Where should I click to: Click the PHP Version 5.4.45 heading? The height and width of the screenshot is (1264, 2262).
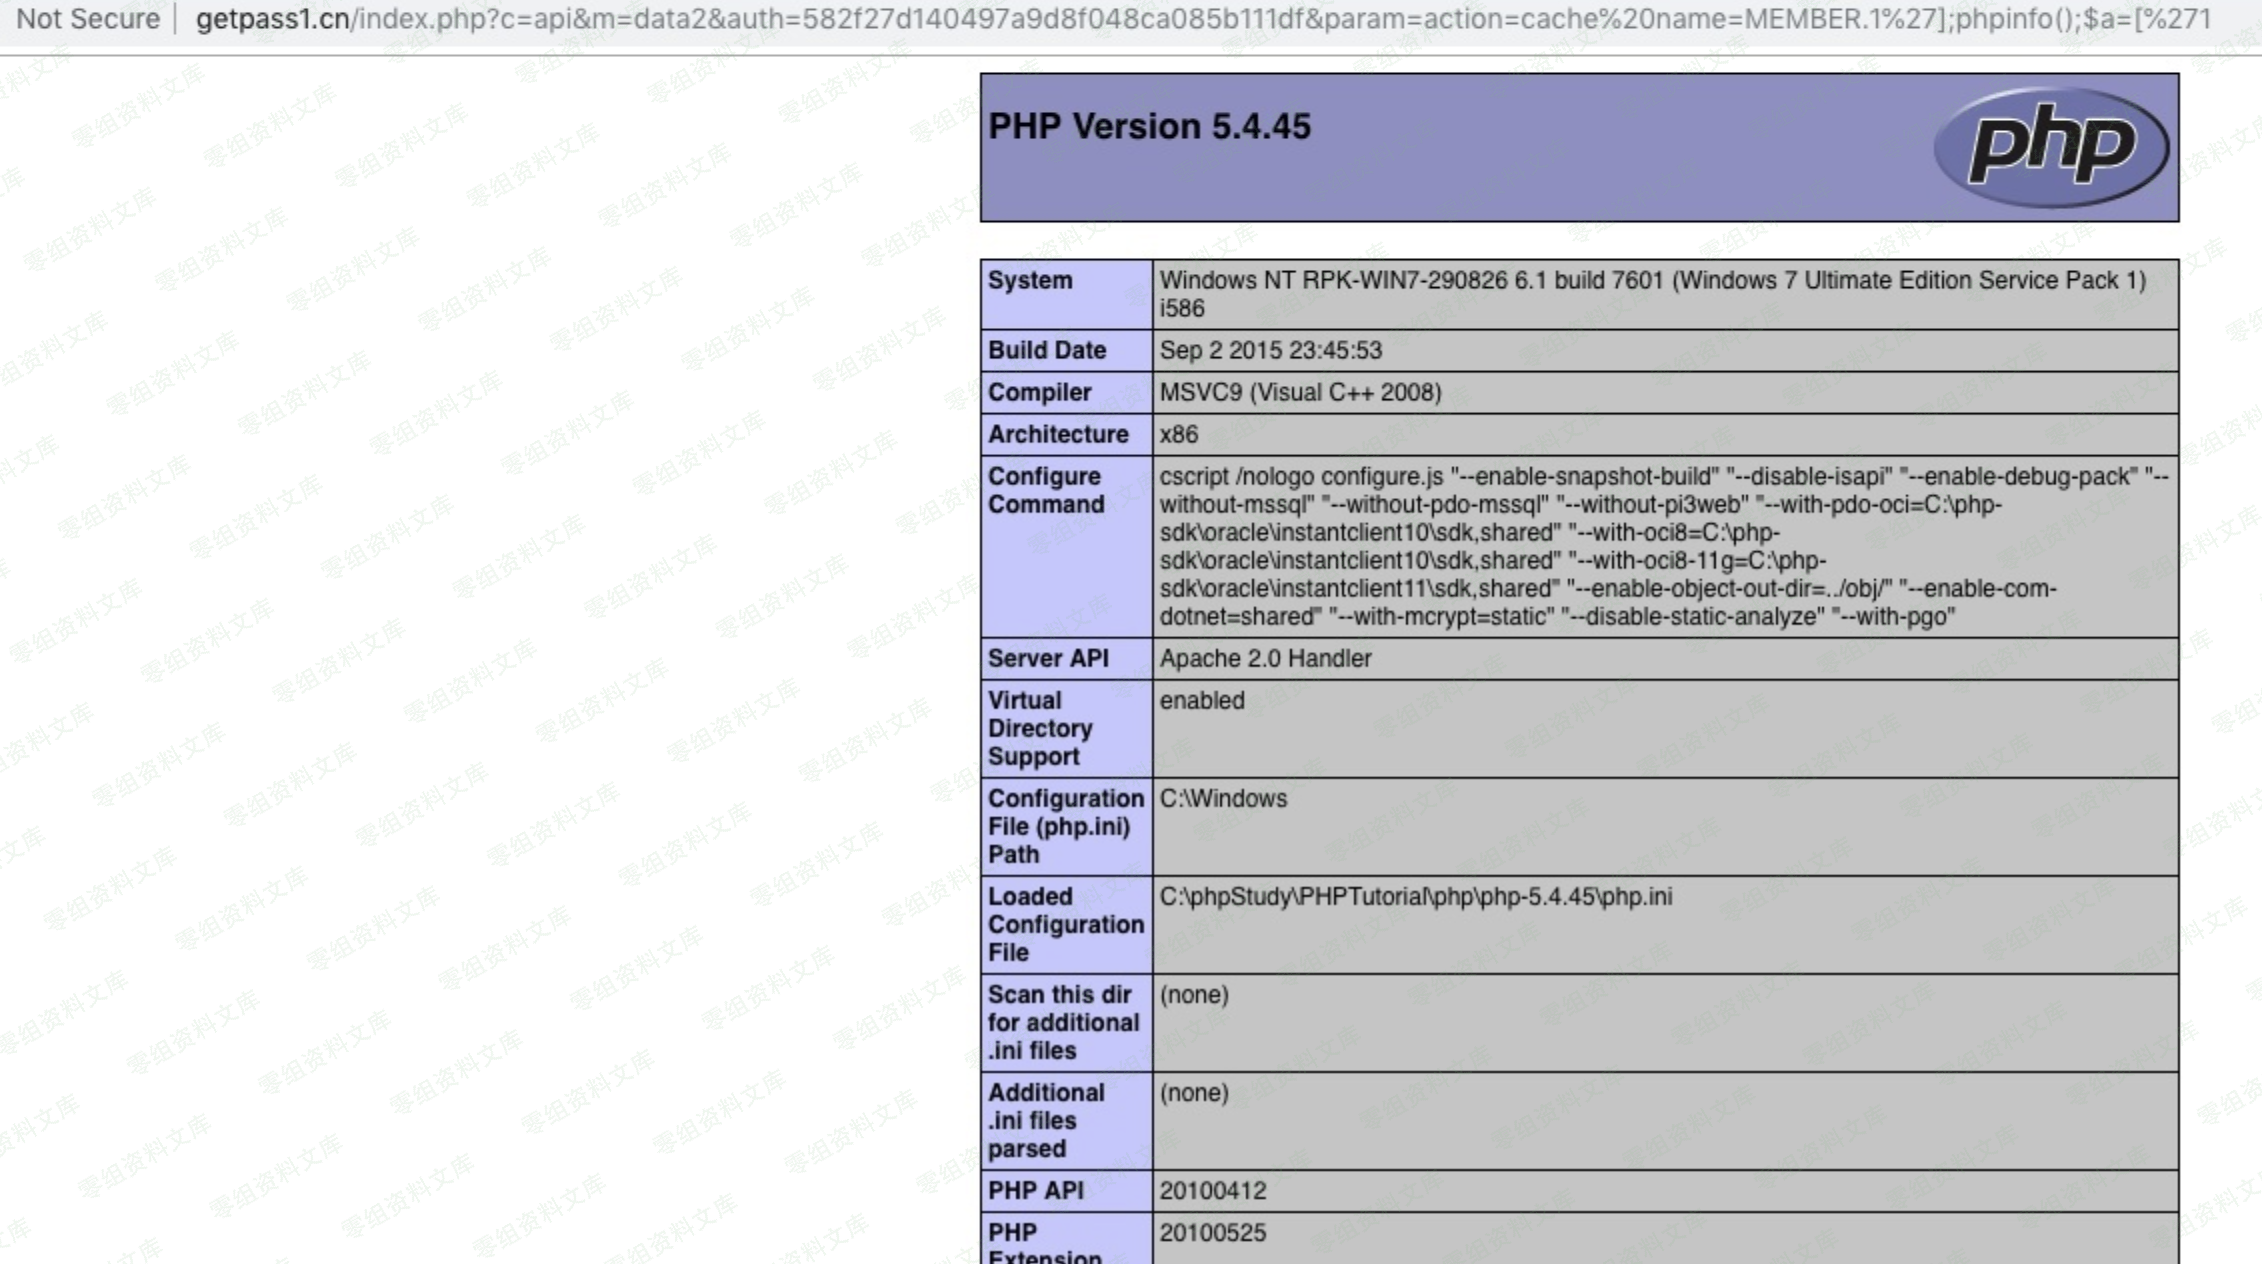point(1149,127)
